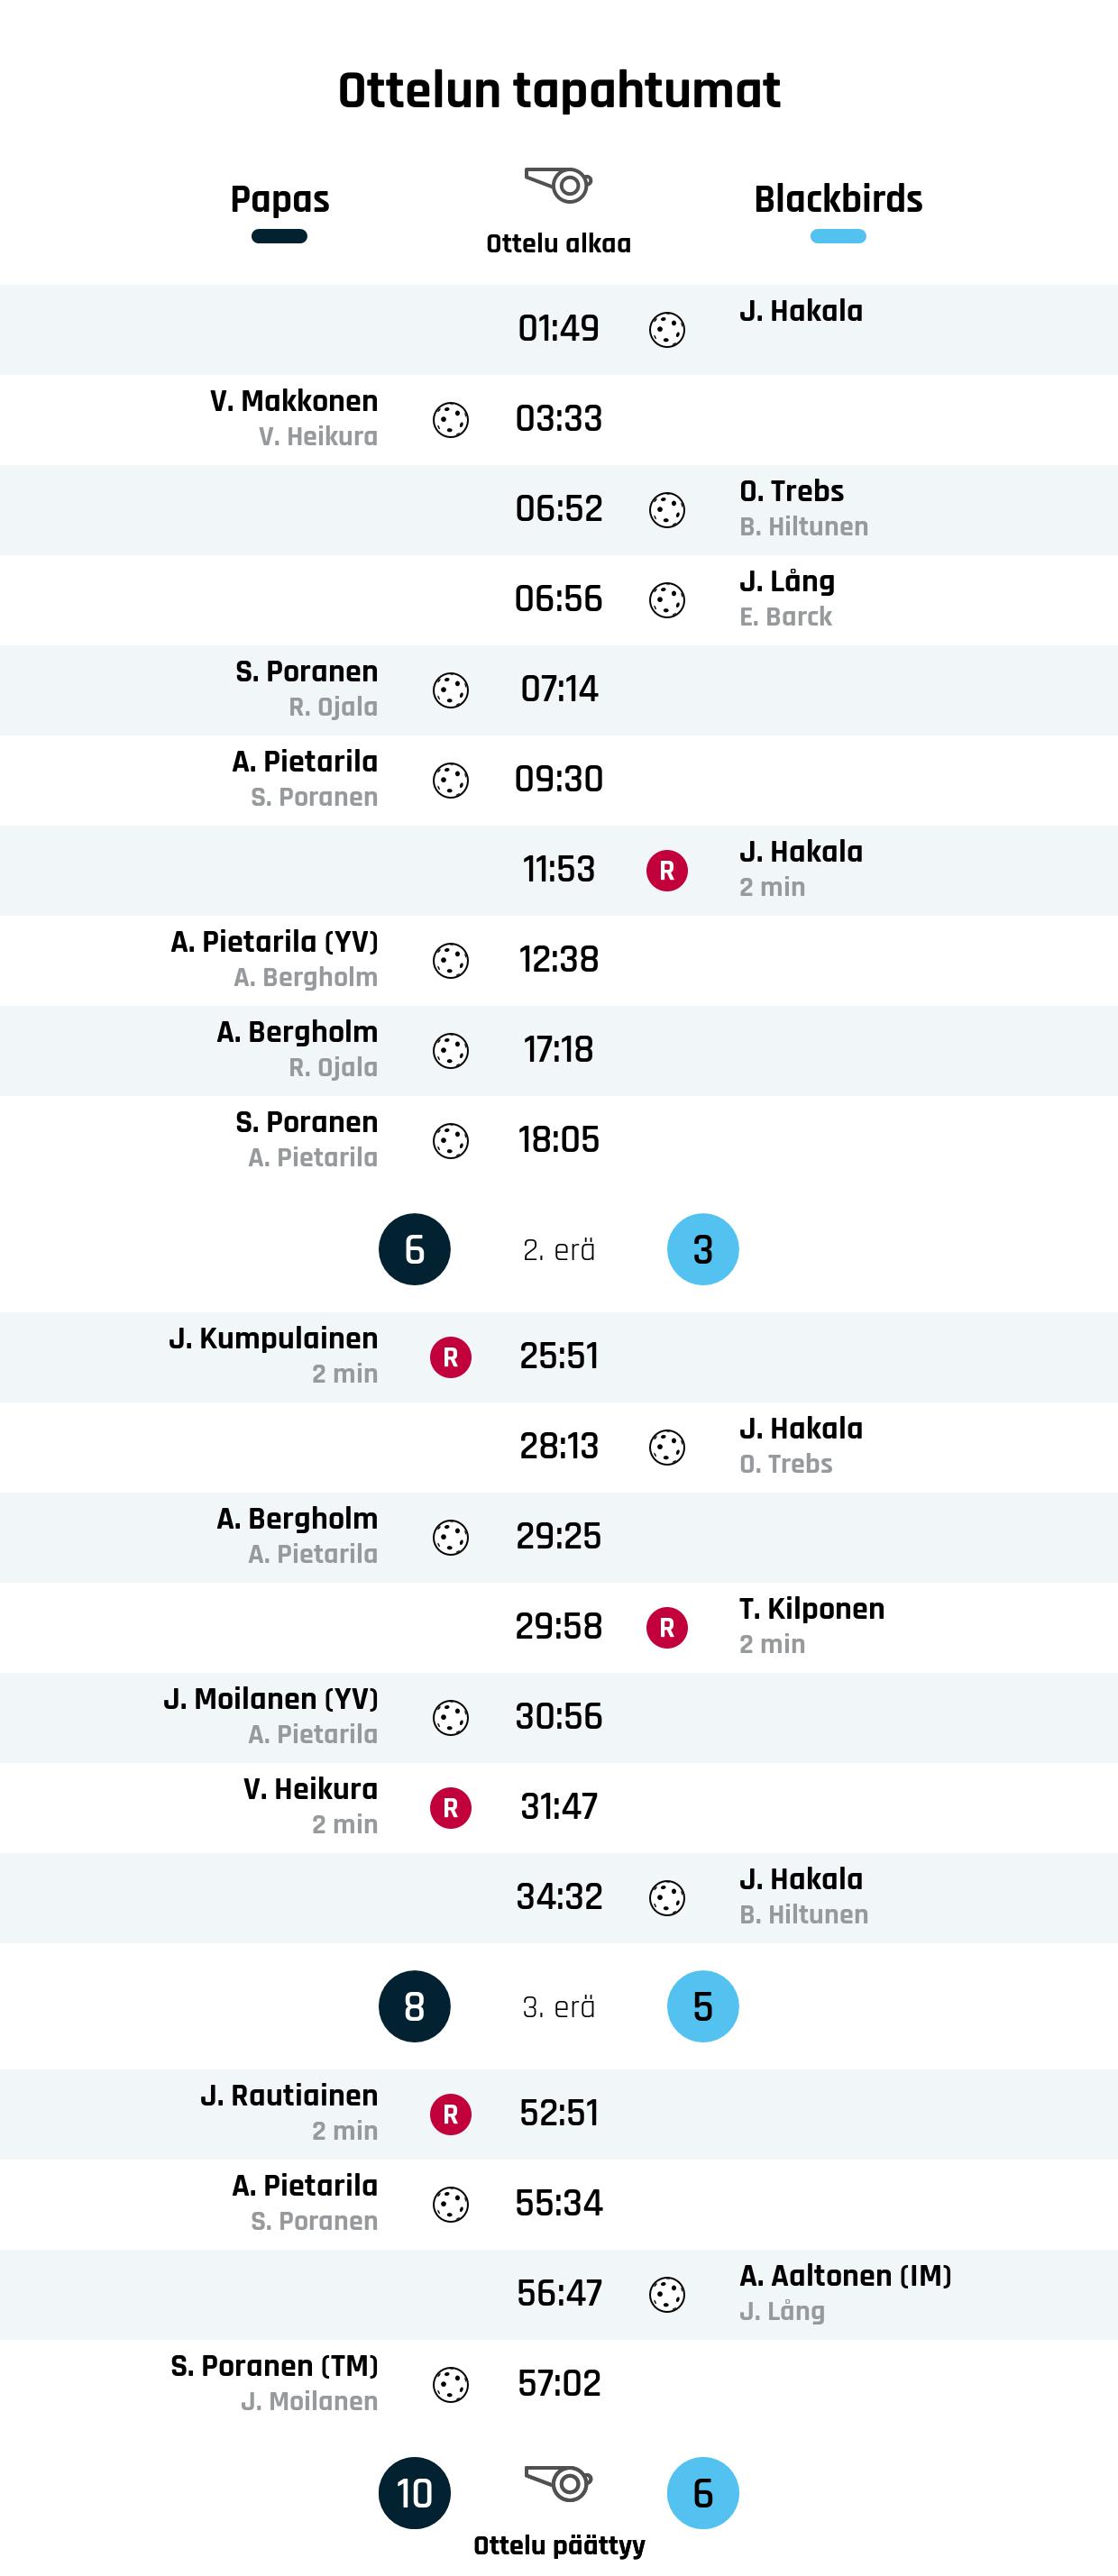Click the red penalty icon at 29:58
The height and width of the screenshot is (2576, 1118).
tap(667, 1627)
